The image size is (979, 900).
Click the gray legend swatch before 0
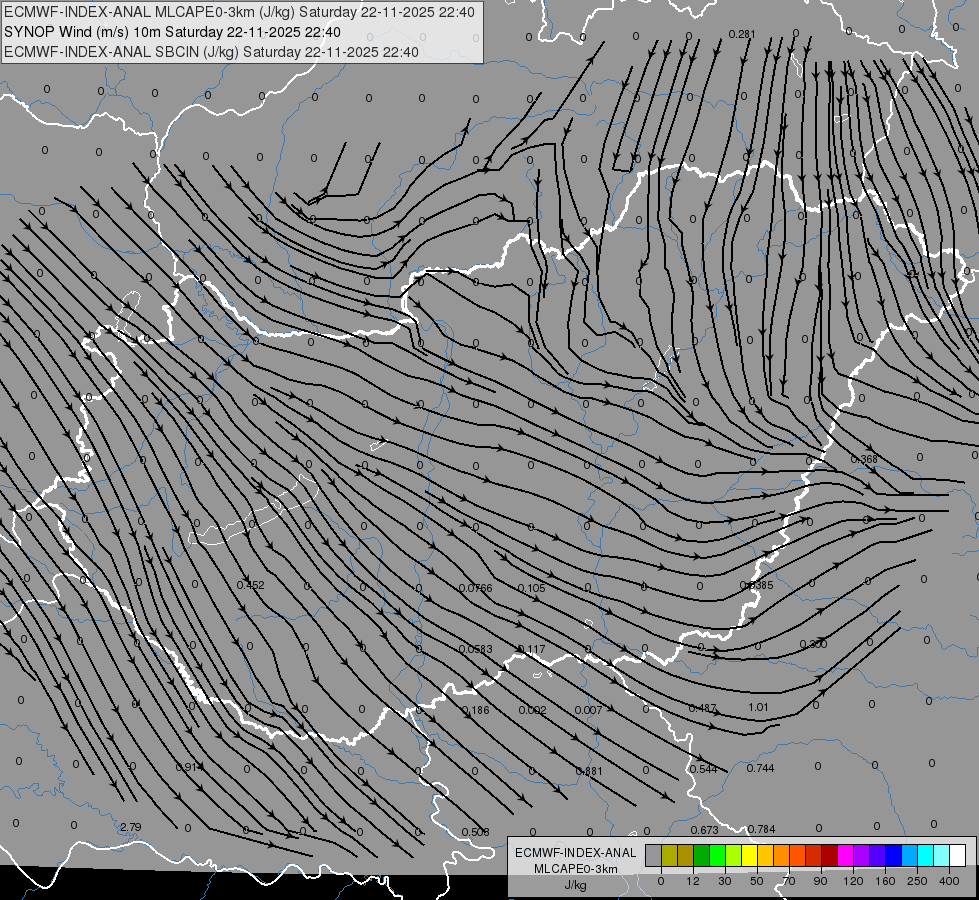point(654,855)
